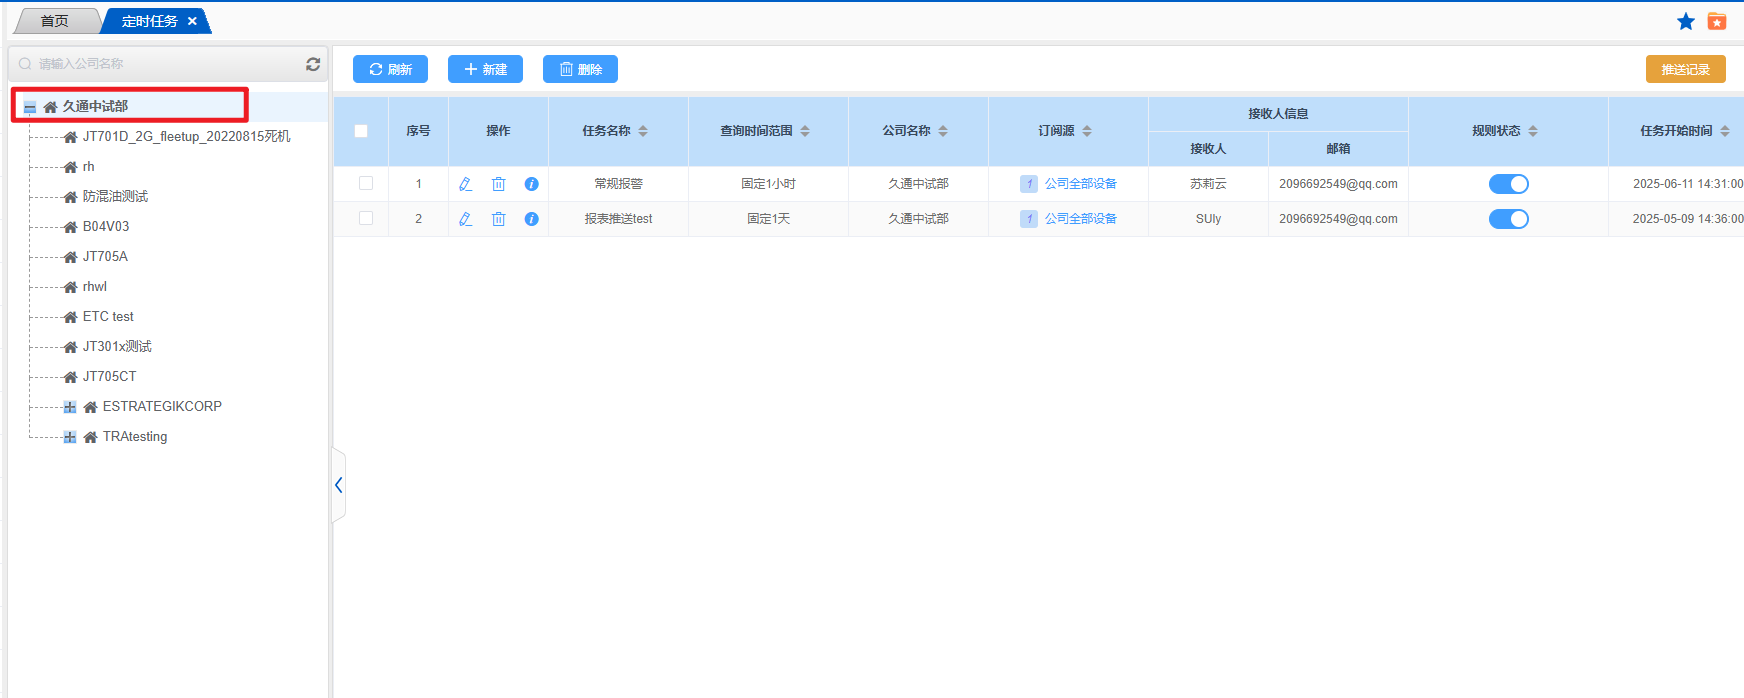This screenshot has height=698, width=1744.
Task: Sort by 任务名称 column arrows
Action: pyautogui.click(x=643, y=131)
